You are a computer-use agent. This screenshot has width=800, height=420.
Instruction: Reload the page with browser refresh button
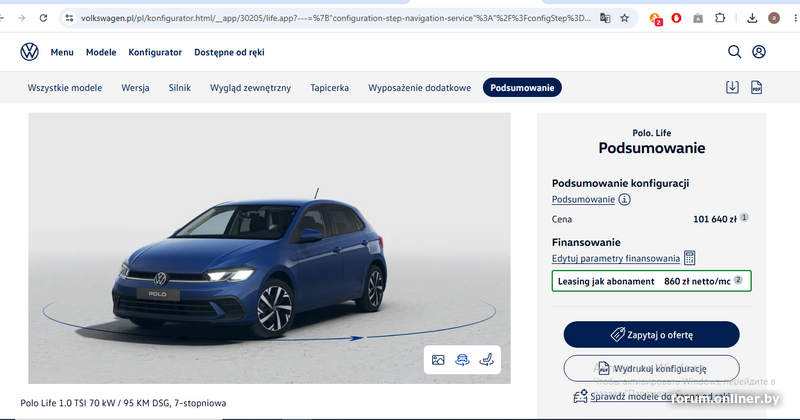click(43, 18)
